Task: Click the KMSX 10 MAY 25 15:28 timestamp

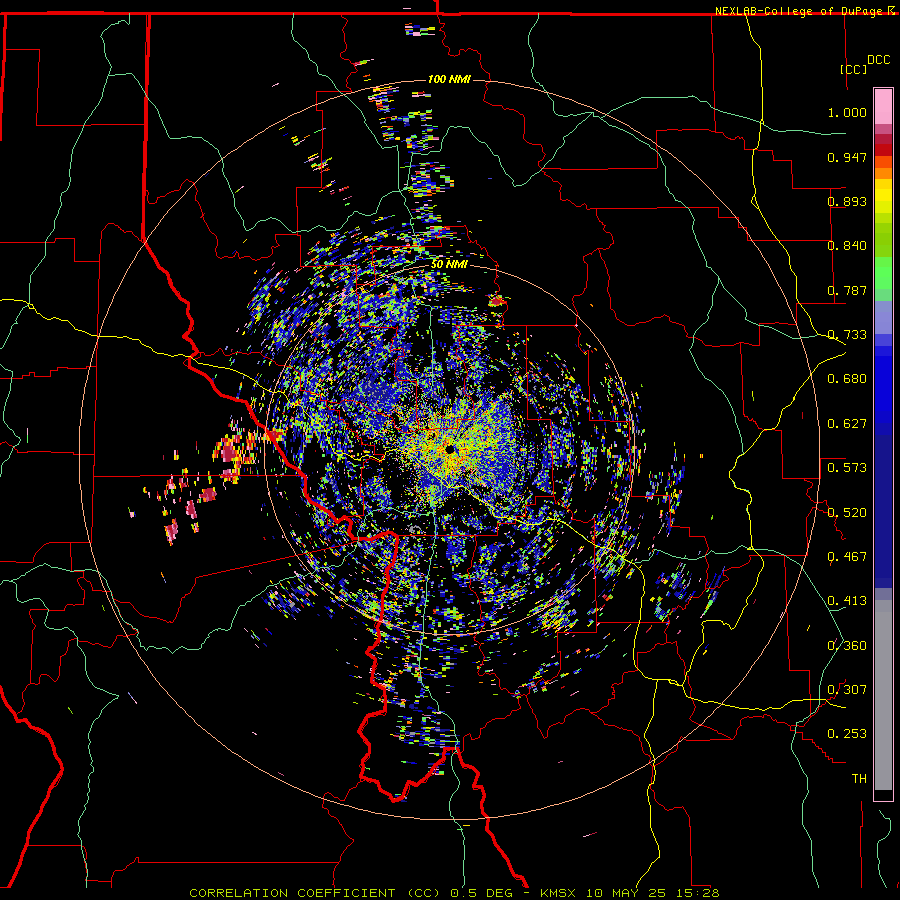Action: (x=630, y=893)
